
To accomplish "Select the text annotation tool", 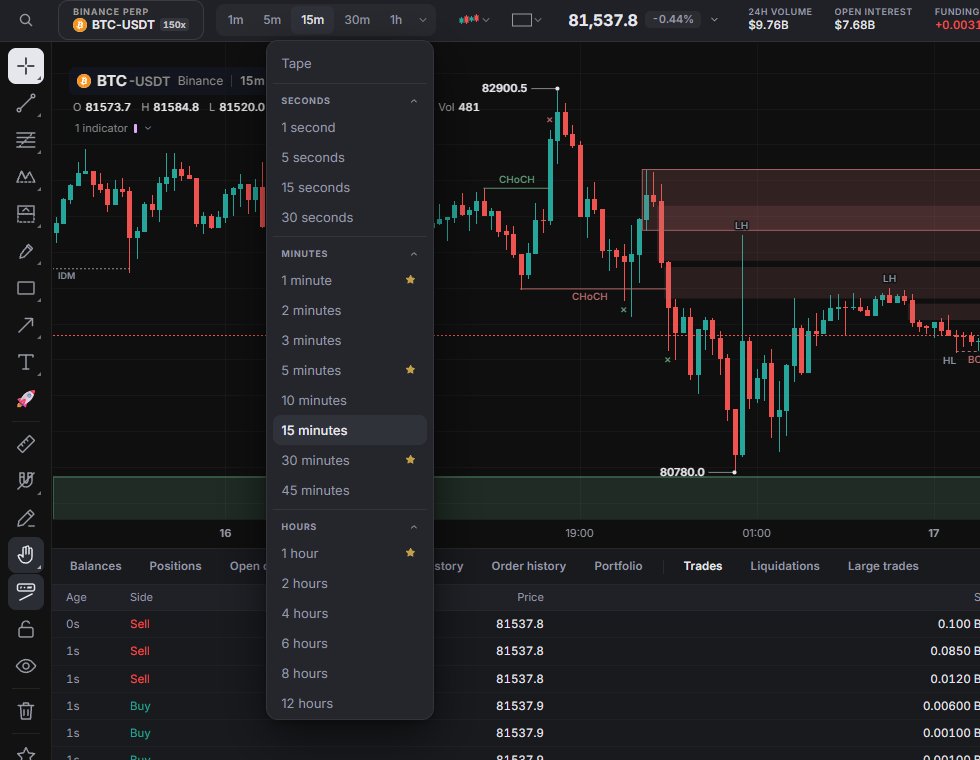I will [x=26, y=362].
